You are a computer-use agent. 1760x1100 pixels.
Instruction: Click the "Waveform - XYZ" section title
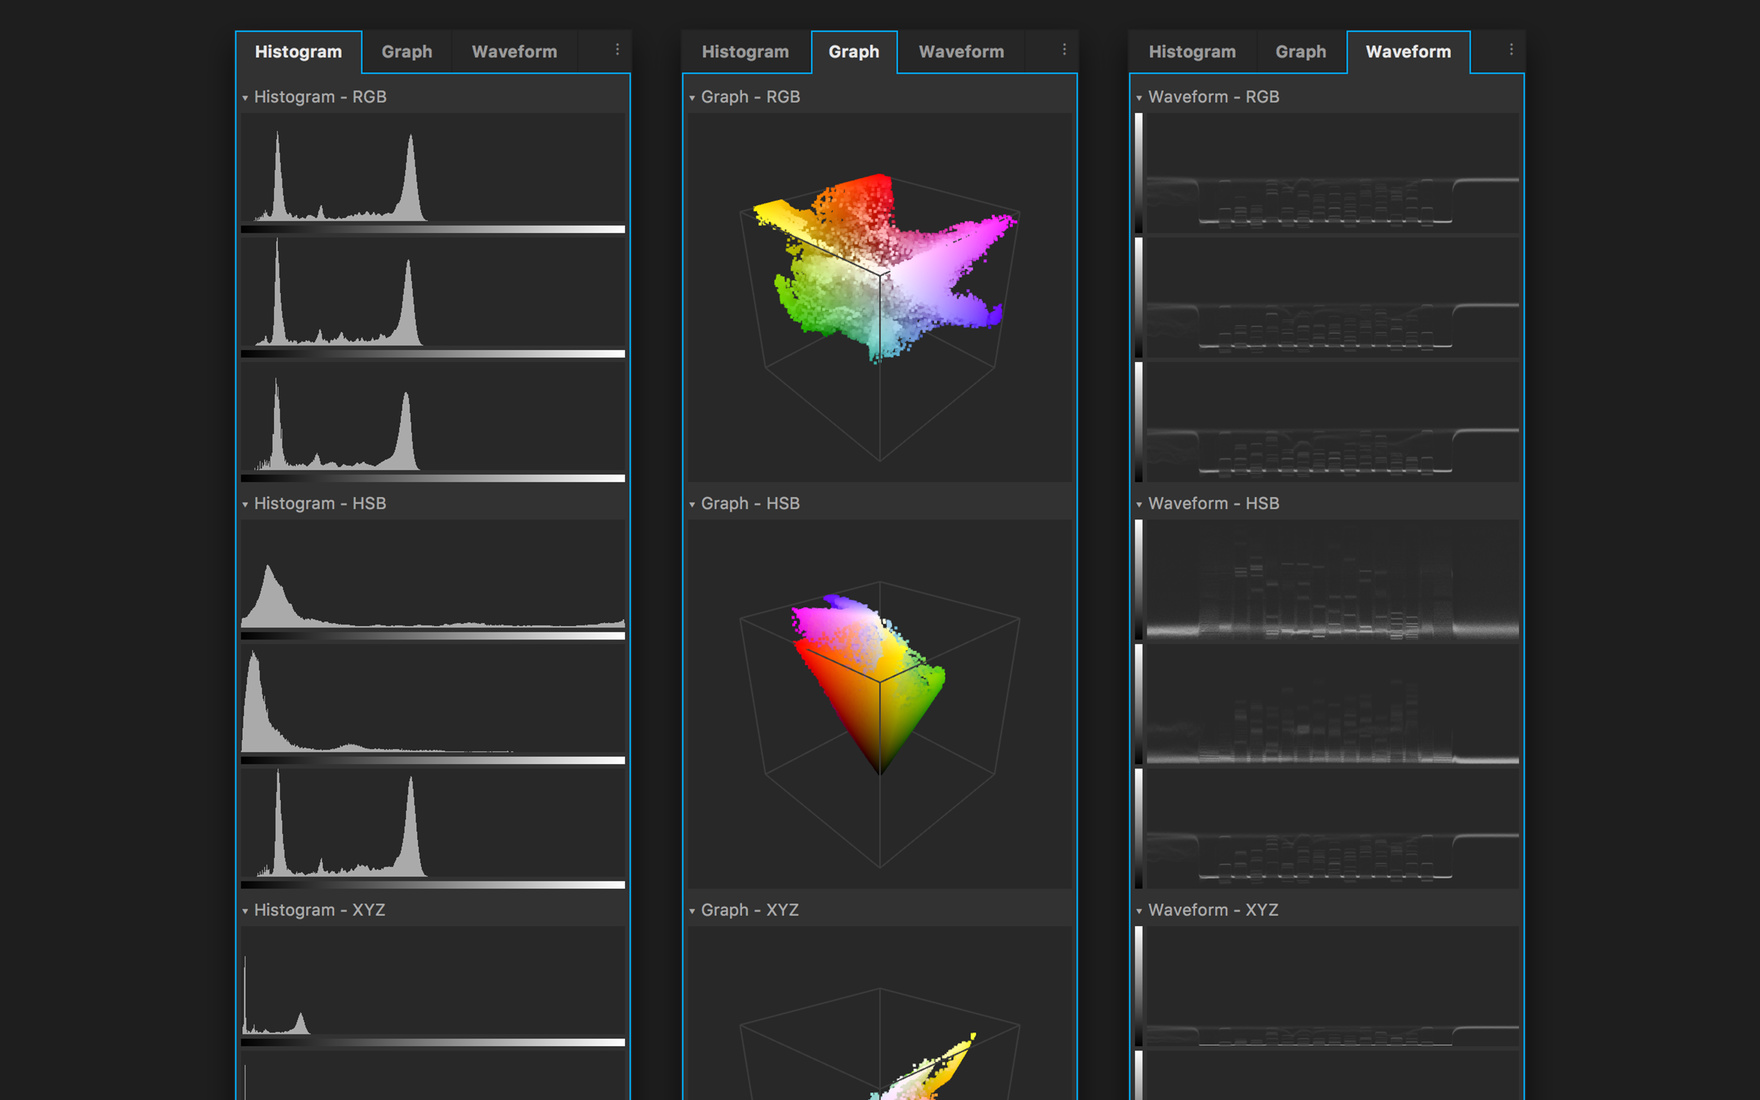click(1213, 910)
